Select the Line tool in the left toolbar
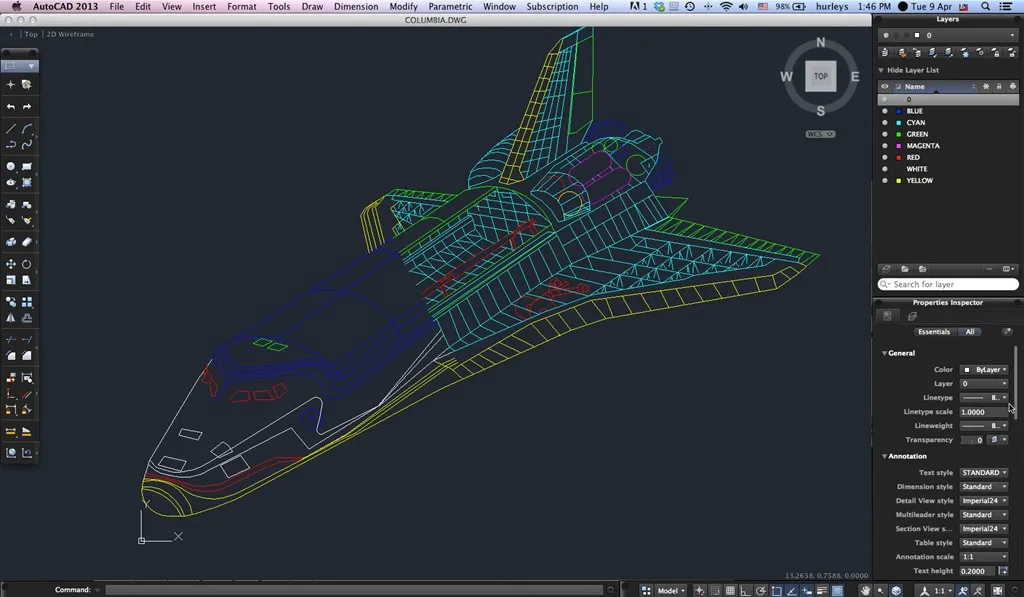Image resolution: width=1024 pixels, height=597 pixels. pos(9,128)
